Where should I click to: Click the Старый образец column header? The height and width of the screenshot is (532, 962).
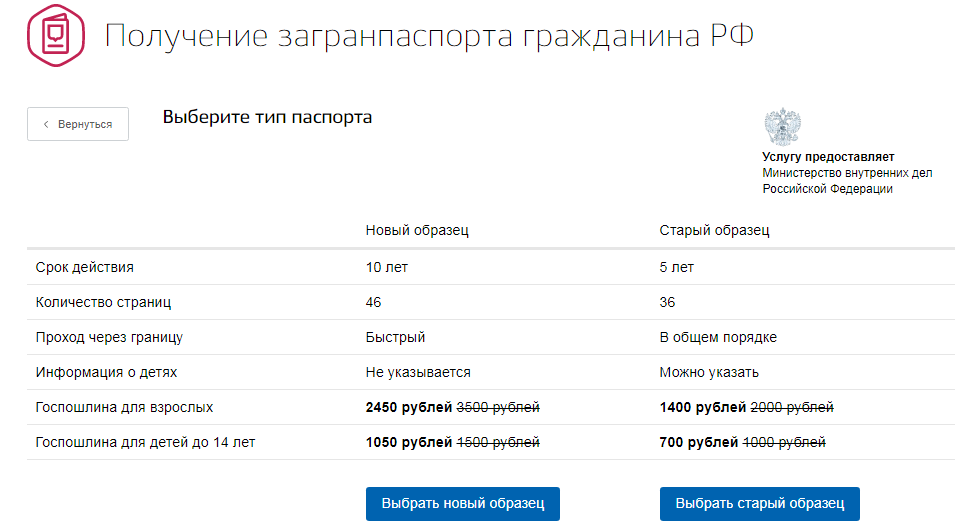[x=714, y=230]
